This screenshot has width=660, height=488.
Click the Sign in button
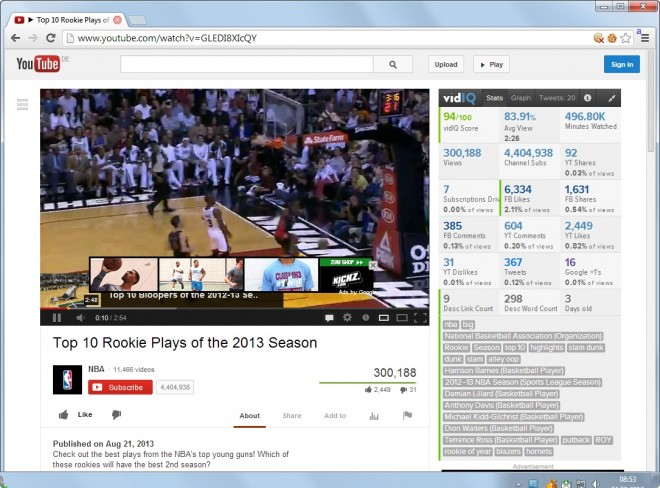622,64
